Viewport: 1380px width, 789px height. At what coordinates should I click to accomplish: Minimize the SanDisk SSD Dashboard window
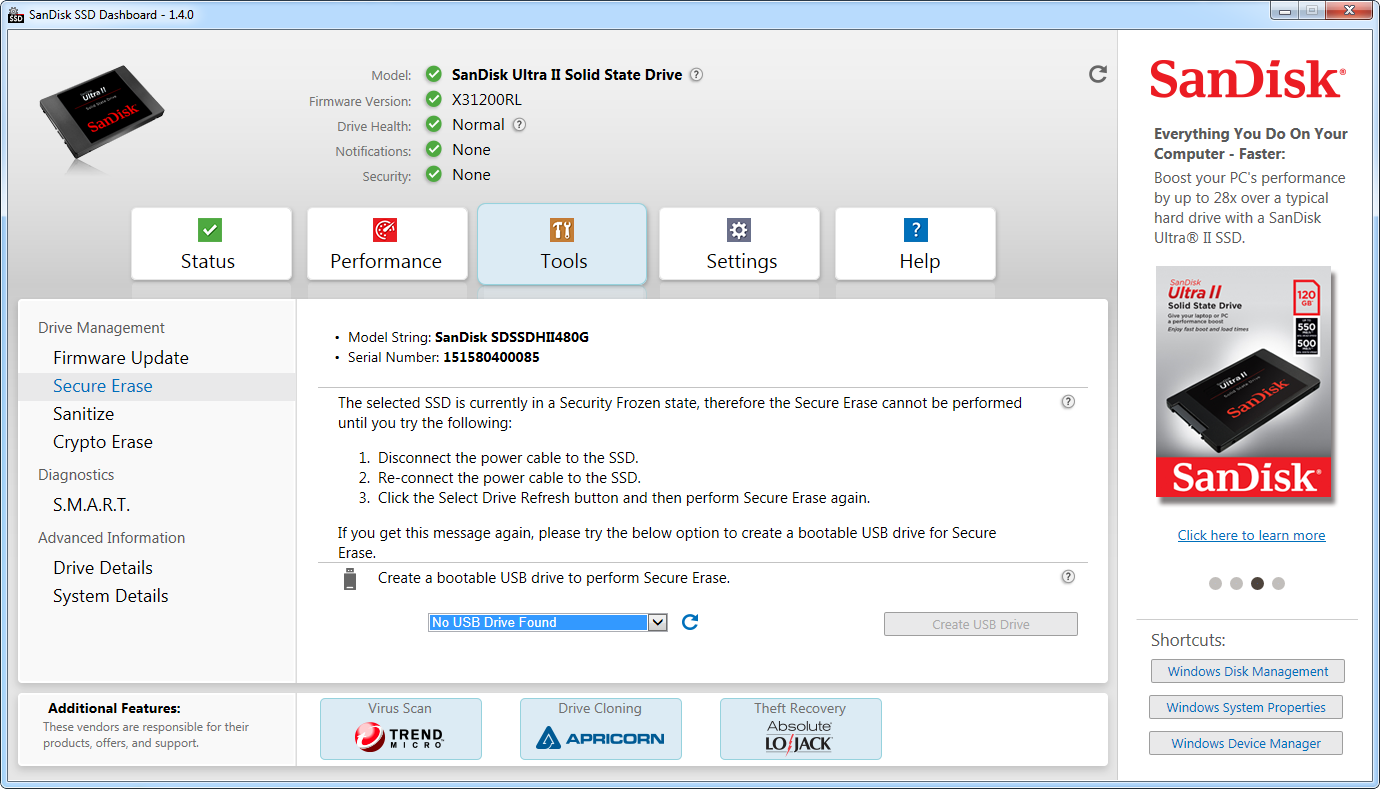coord(1285,11)
